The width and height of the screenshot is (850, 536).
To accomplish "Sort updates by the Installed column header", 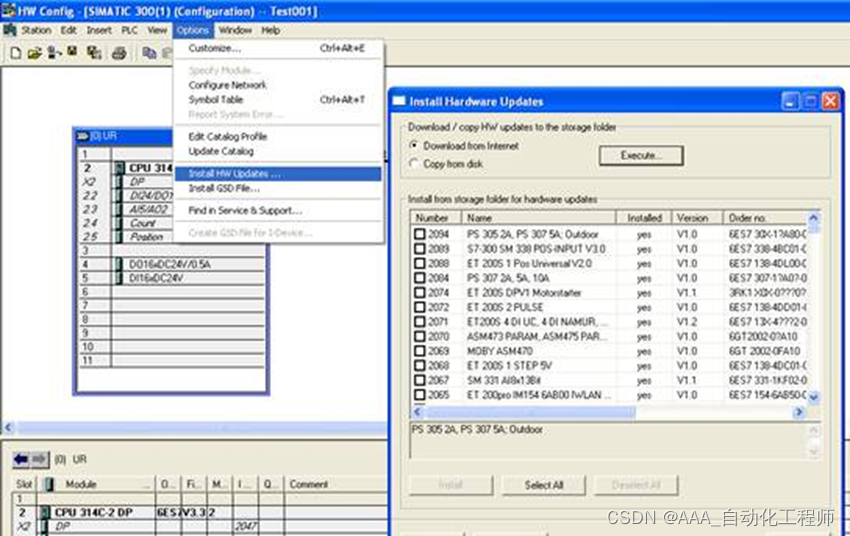I will (644, 218).
